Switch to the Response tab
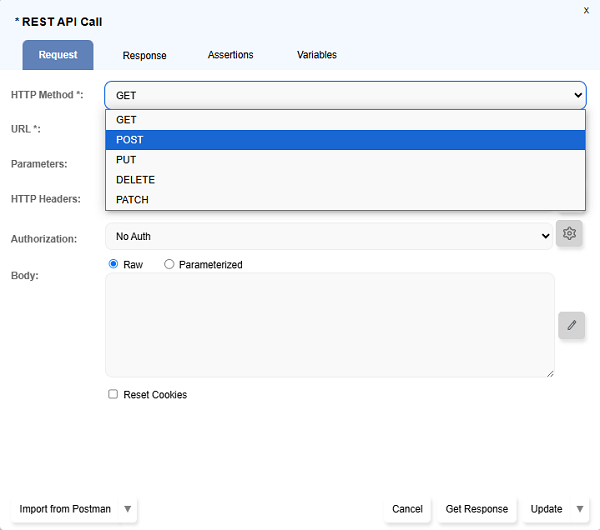600x530 pixels. (x=144, y=56)
